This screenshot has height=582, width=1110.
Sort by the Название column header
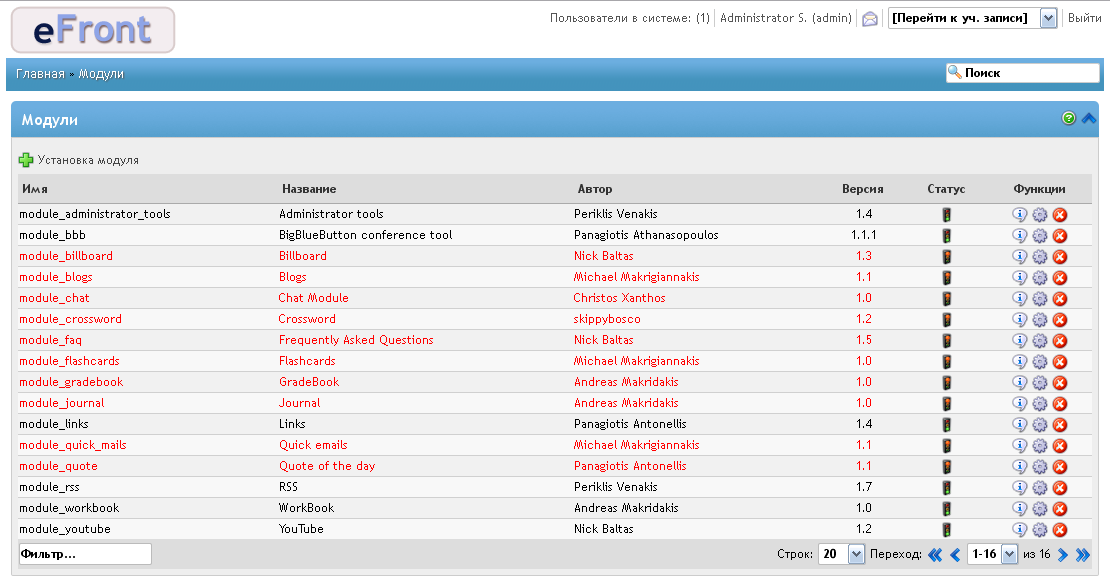(309, 189)
